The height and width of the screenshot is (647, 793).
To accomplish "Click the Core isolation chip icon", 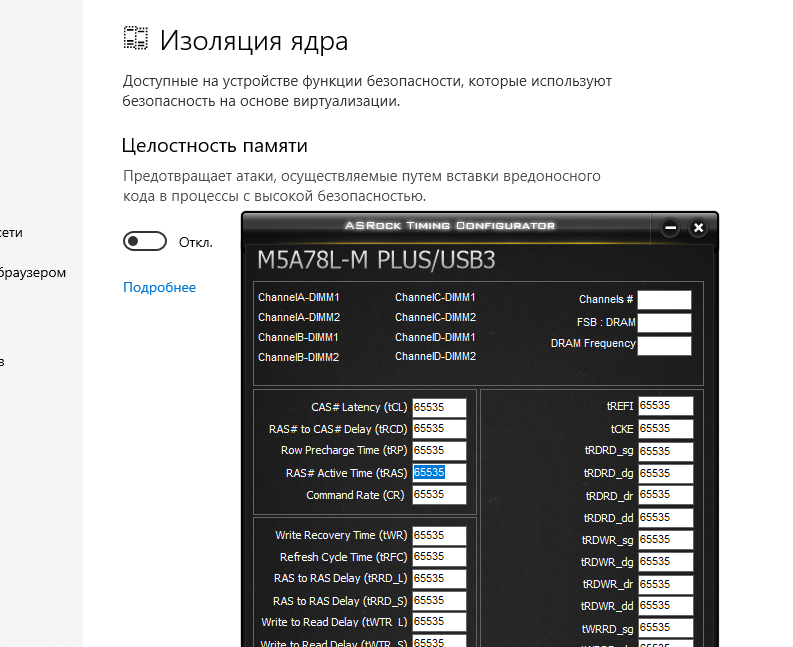I will 135,39.
